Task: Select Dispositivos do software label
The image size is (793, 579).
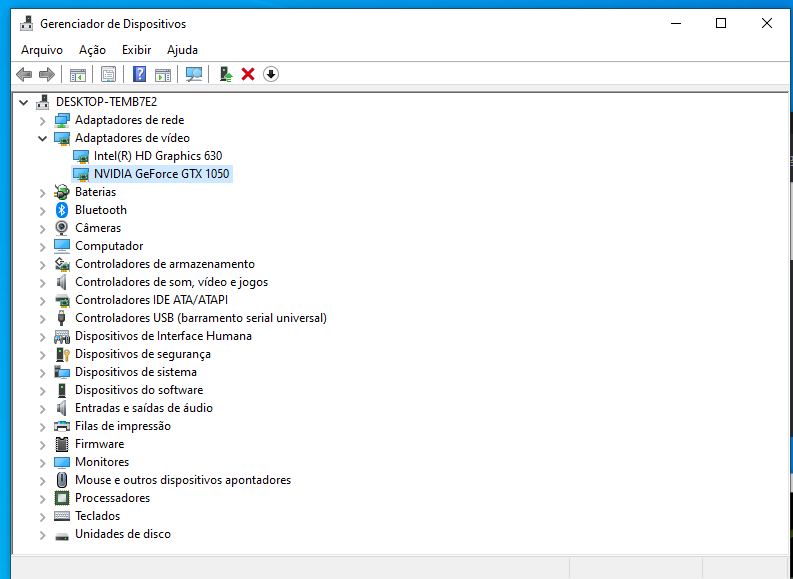Action: 139,390
